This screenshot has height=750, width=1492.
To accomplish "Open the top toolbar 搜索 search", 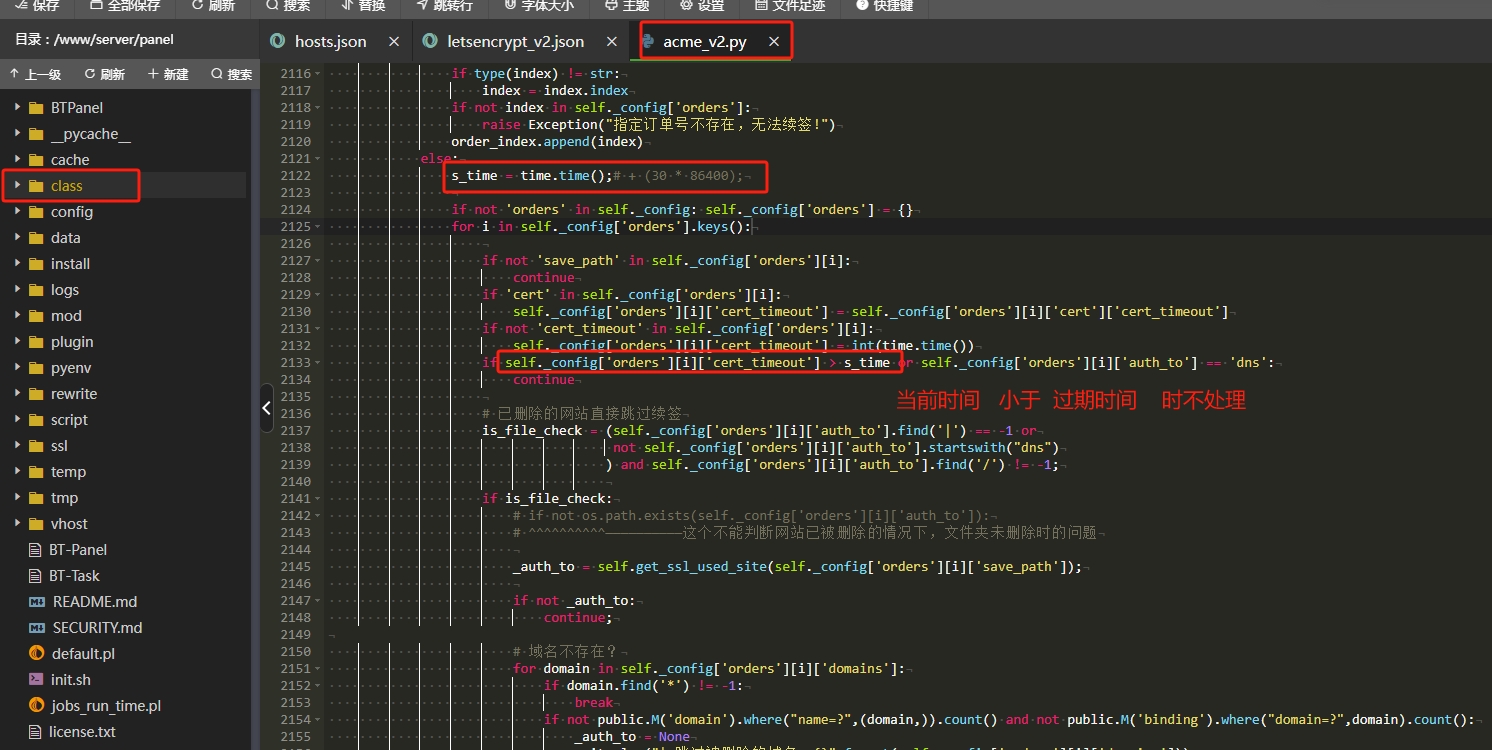I will (288, 6).
